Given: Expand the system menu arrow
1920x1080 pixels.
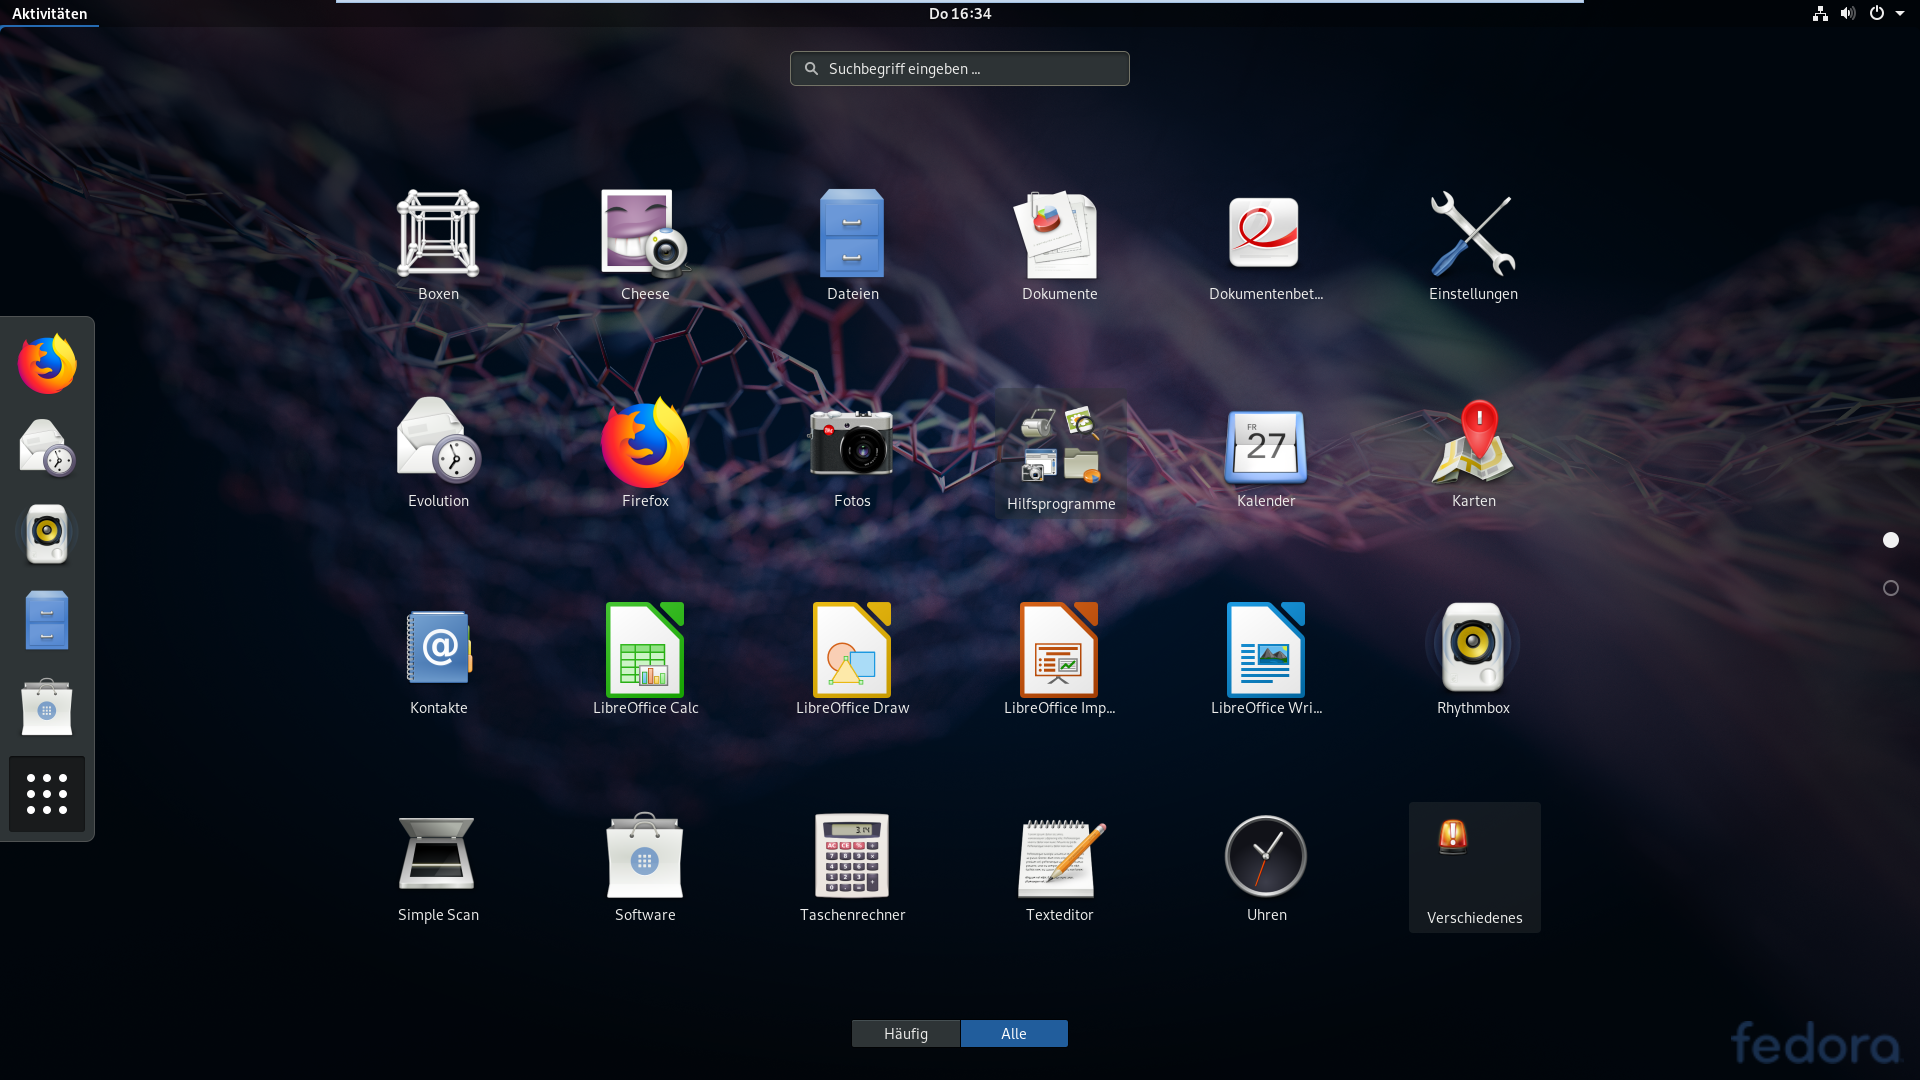Looking at the screenshot, I should tap(1900, 14).
